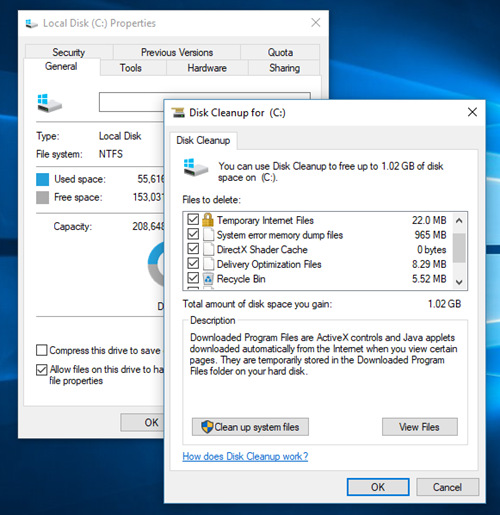The width and height of the screenshot is (500, 515).
Task: Uncheck Temporary Internet Files checkbox
Action: [193, 220]
